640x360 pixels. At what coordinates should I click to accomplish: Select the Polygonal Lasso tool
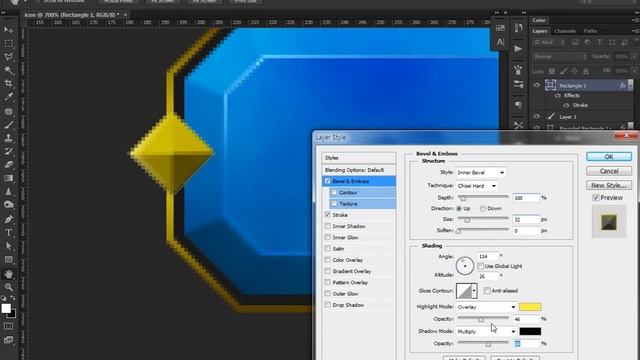tap(8, 57)
